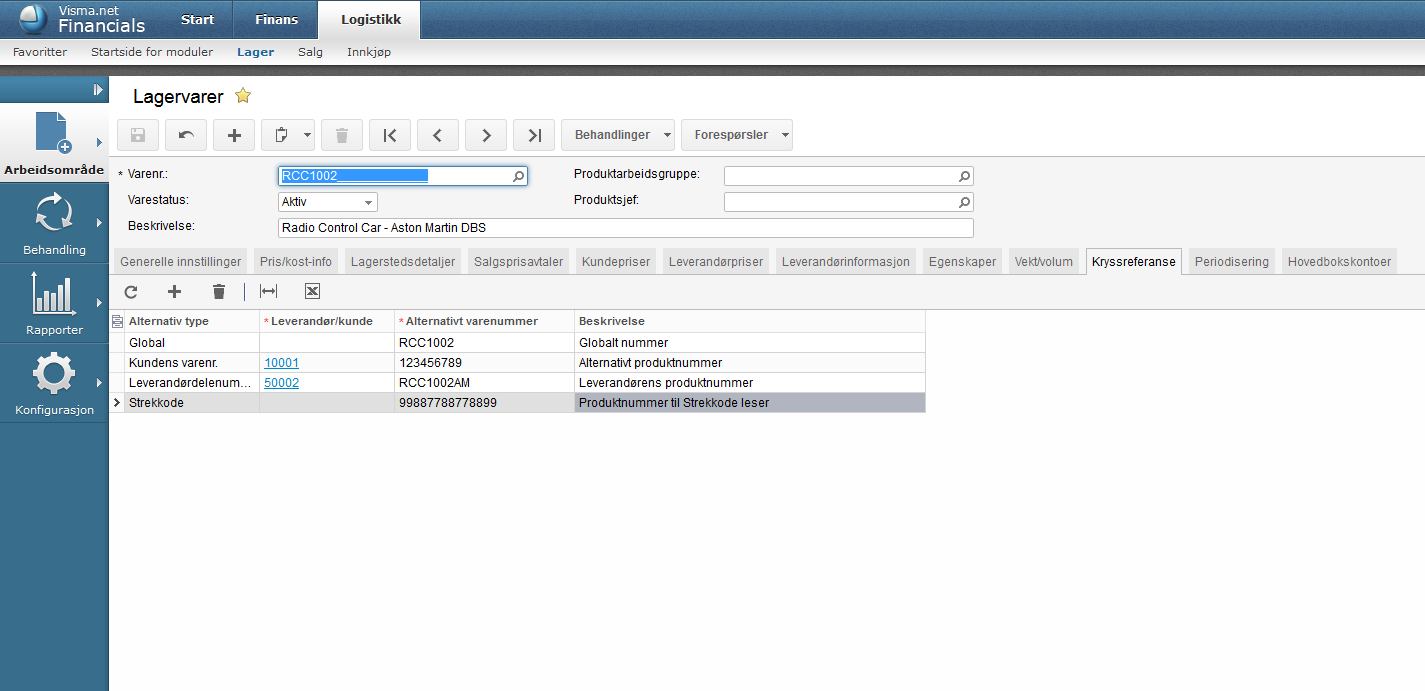This screenshot has height=691, width=1425.
Task: Click 'Produktnummer til Strekkode leser' cell
Action: coord(750,403)
